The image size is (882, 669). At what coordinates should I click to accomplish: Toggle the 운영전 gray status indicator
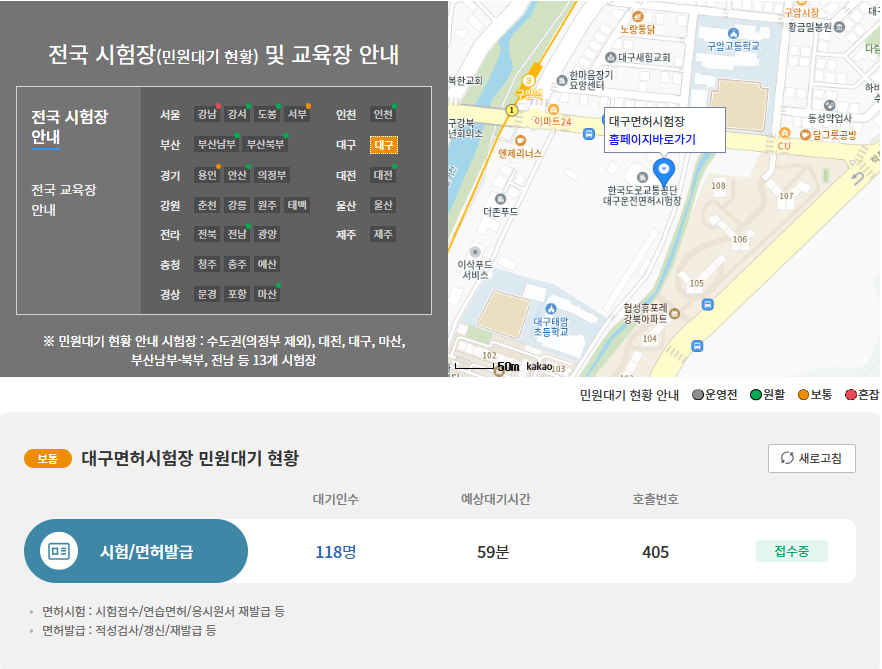(x=696, y=394)
